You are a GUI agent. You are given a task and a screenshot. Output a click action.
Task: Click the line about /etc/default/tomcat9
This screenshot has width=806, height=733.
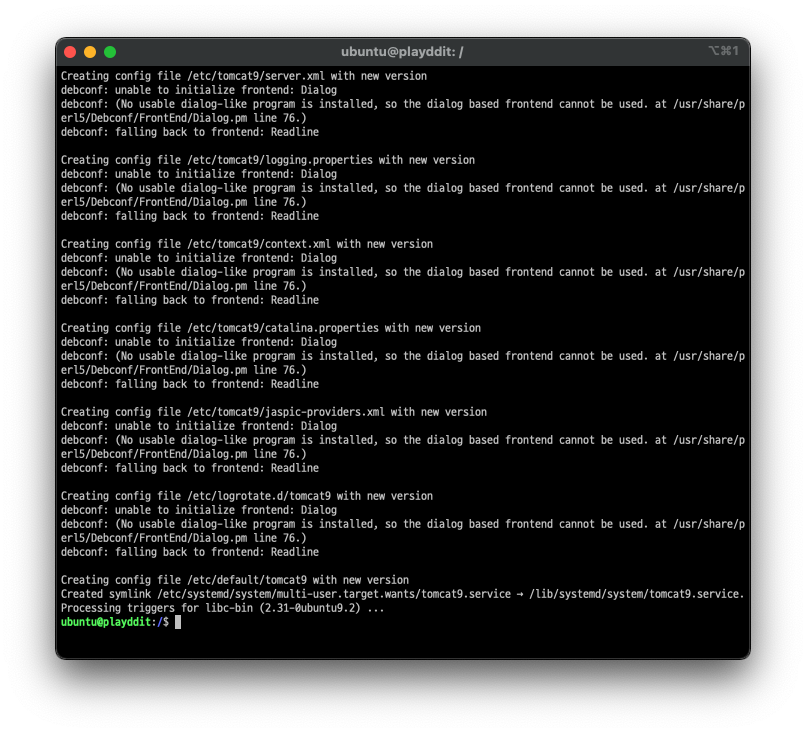235,580
